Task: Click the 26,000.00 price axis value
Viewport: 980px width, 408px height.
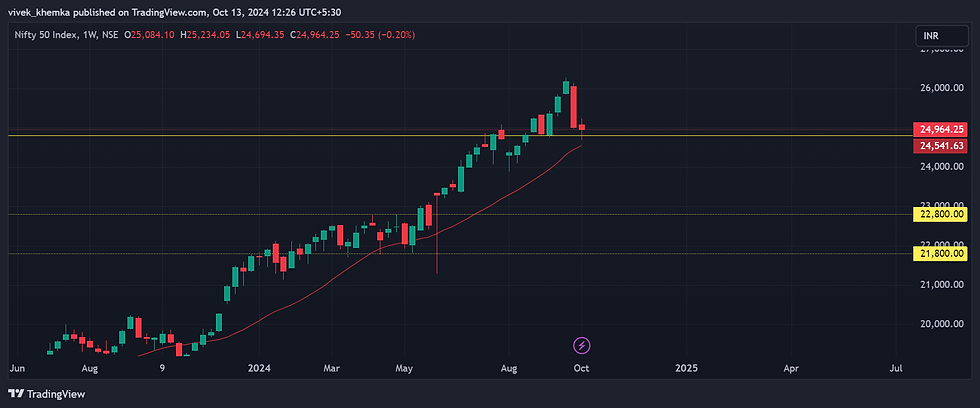Action: [941, 88]
